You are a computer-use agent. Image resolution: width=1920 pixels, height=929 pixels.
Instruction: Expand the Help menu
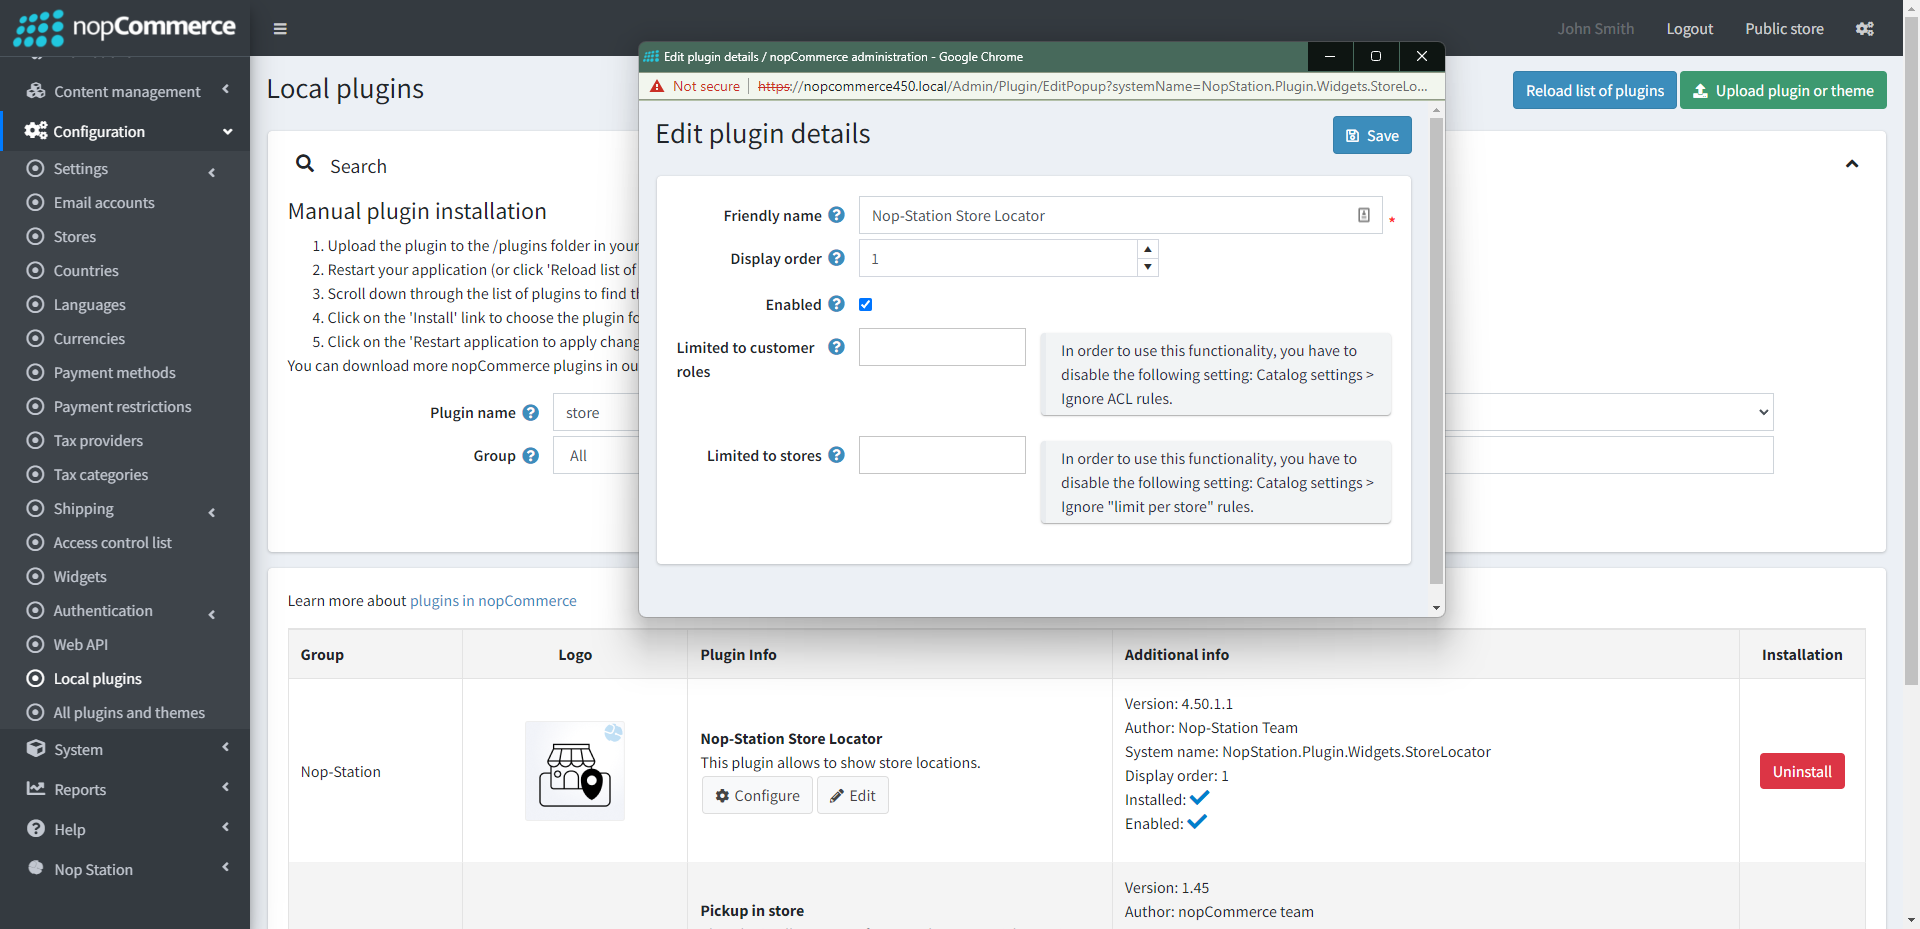[x=125, y=829]
